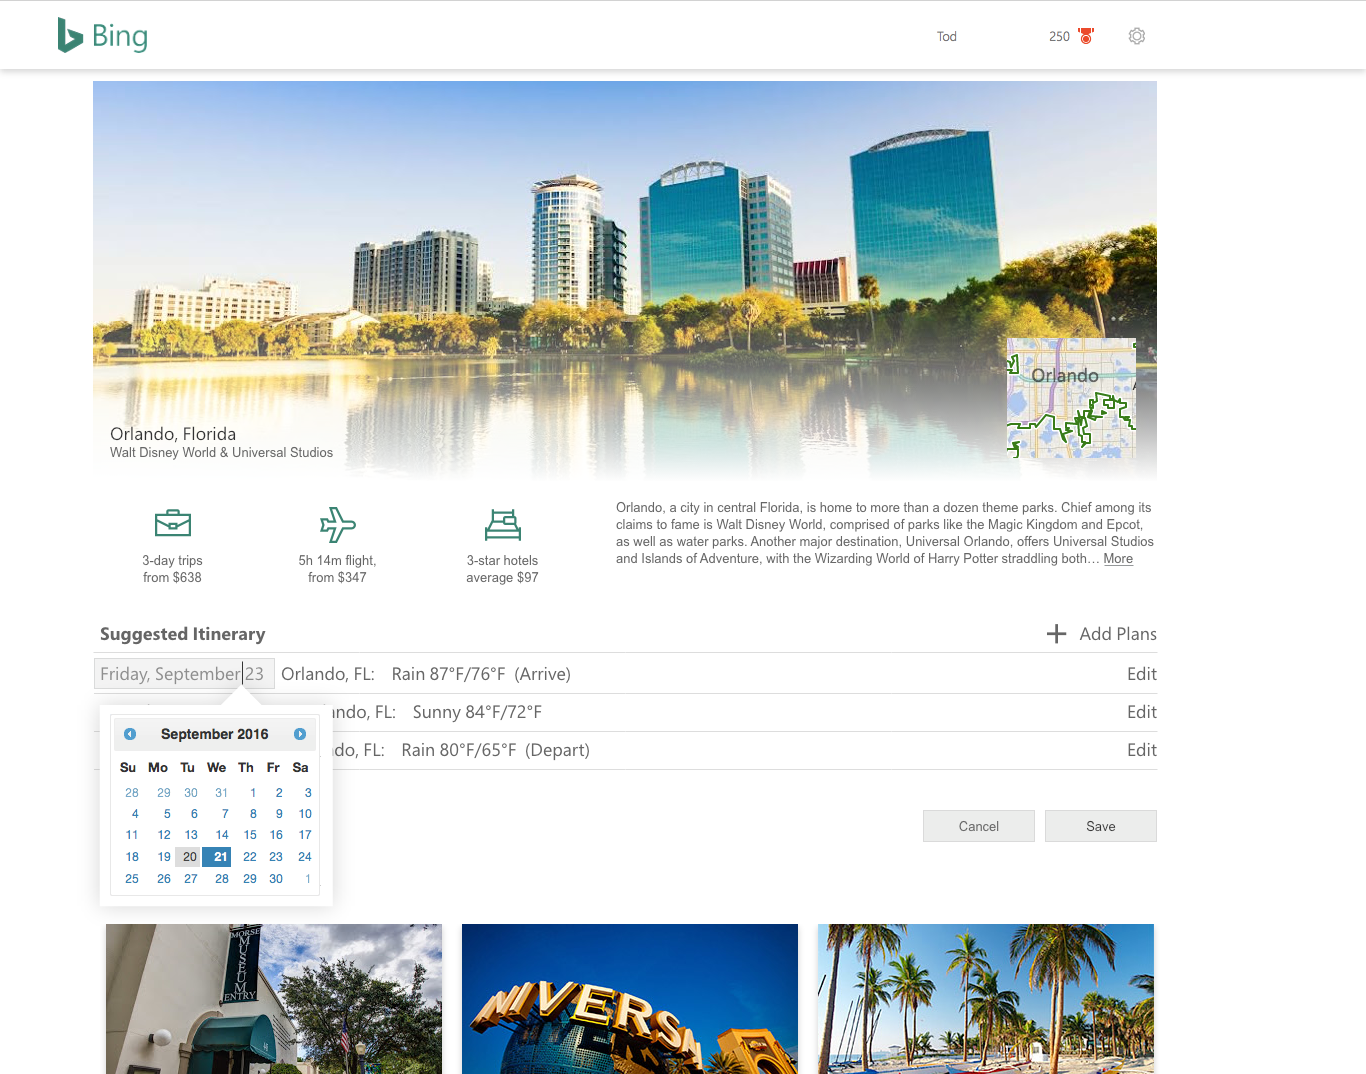
Task: Click the 3-day trips briefcase icon
Action: (173, 523)
